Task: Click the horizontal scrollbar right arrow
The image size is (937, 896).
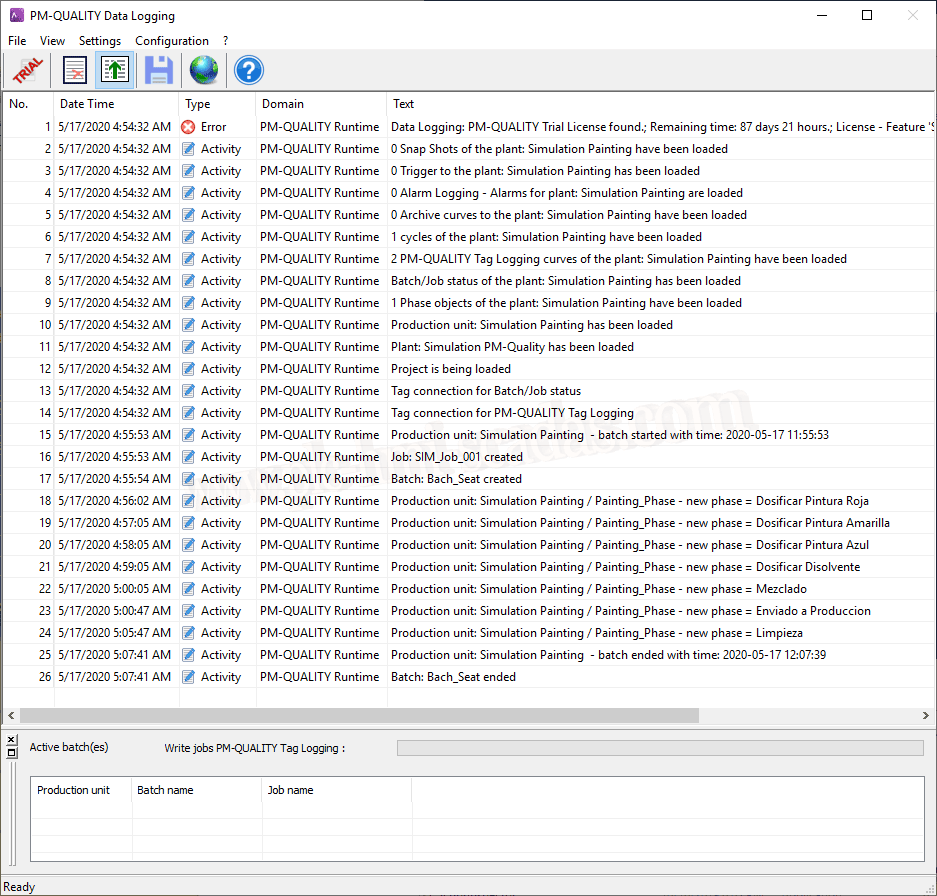Action: pyautogui.click(x=926, y=716)
